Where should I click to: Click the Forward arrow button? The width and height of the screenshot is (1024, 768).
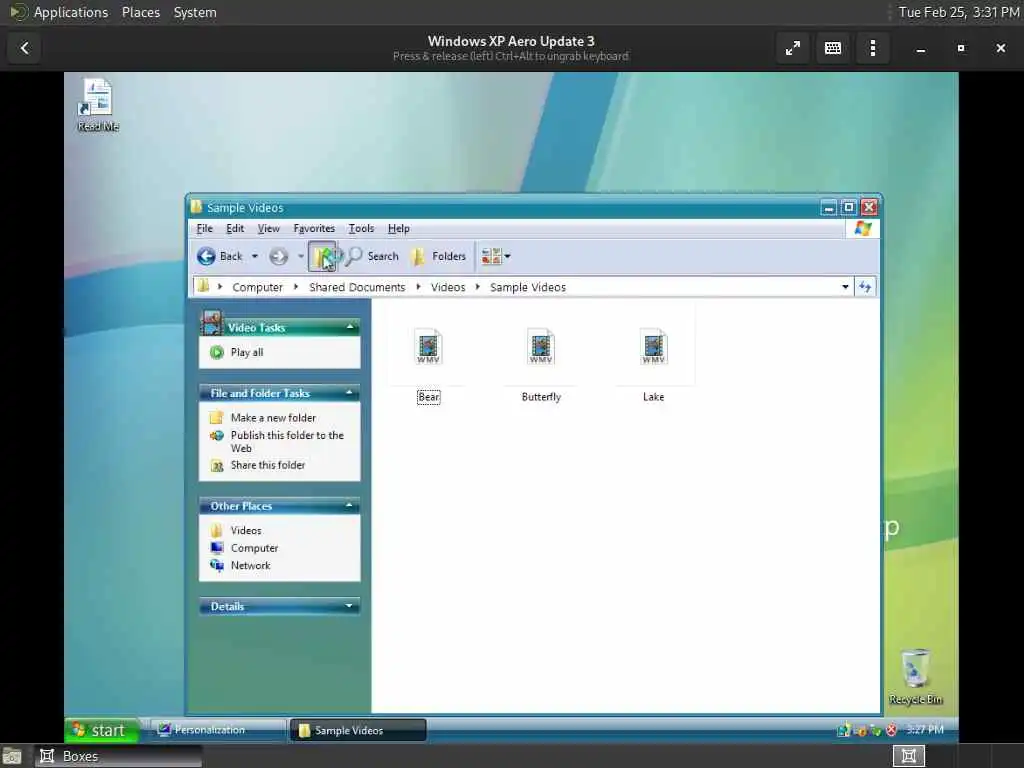coord(279,257)
